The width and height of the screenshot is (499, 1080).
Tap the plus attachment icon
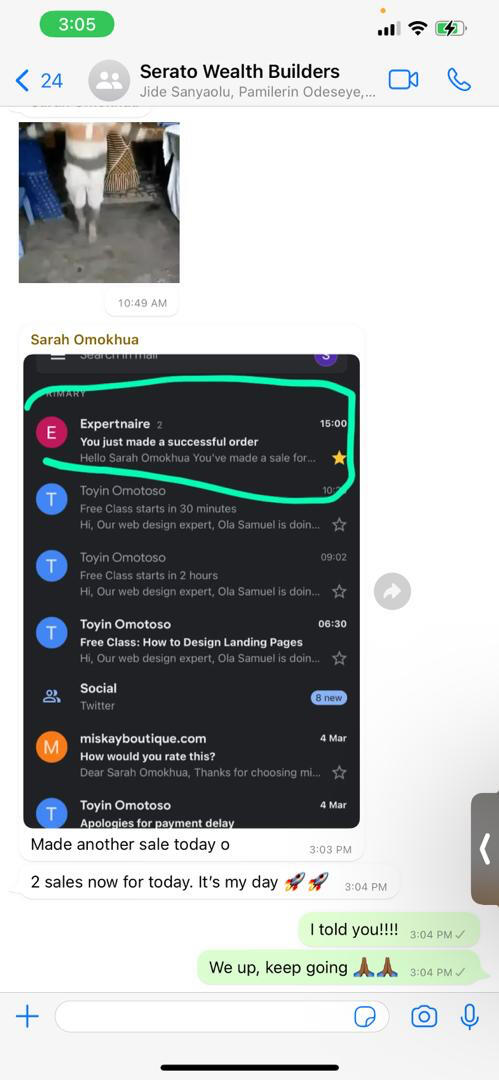coord(27,1016)
